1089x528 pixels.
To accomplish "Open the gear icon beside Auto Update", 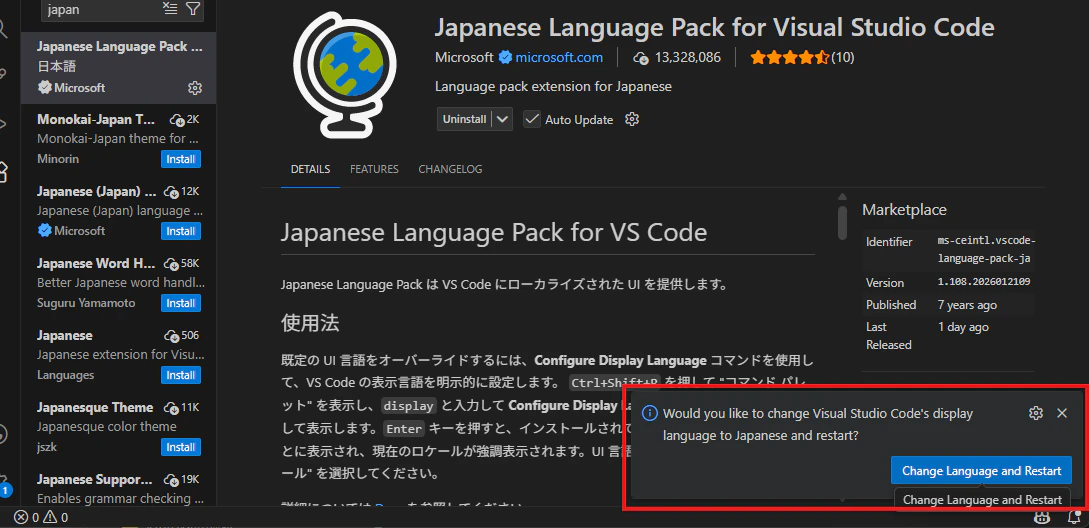I will [x=631, y=119].
